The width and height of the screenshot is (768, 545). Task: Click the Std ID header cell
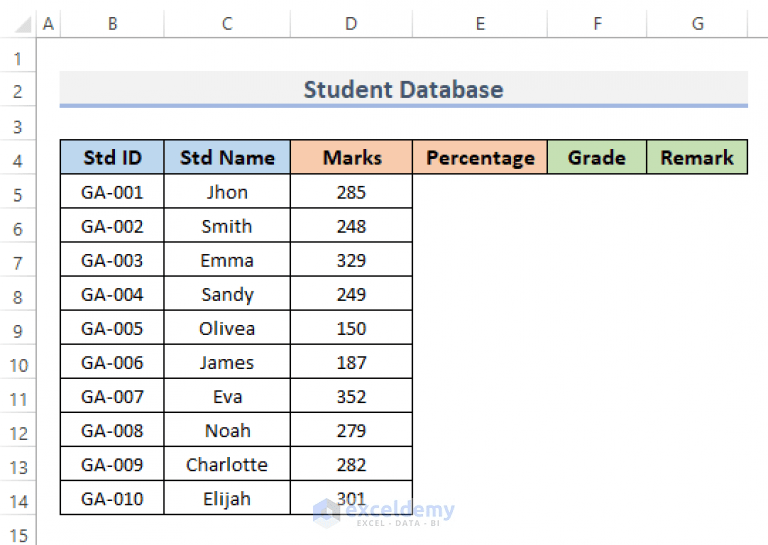point(112,157)
